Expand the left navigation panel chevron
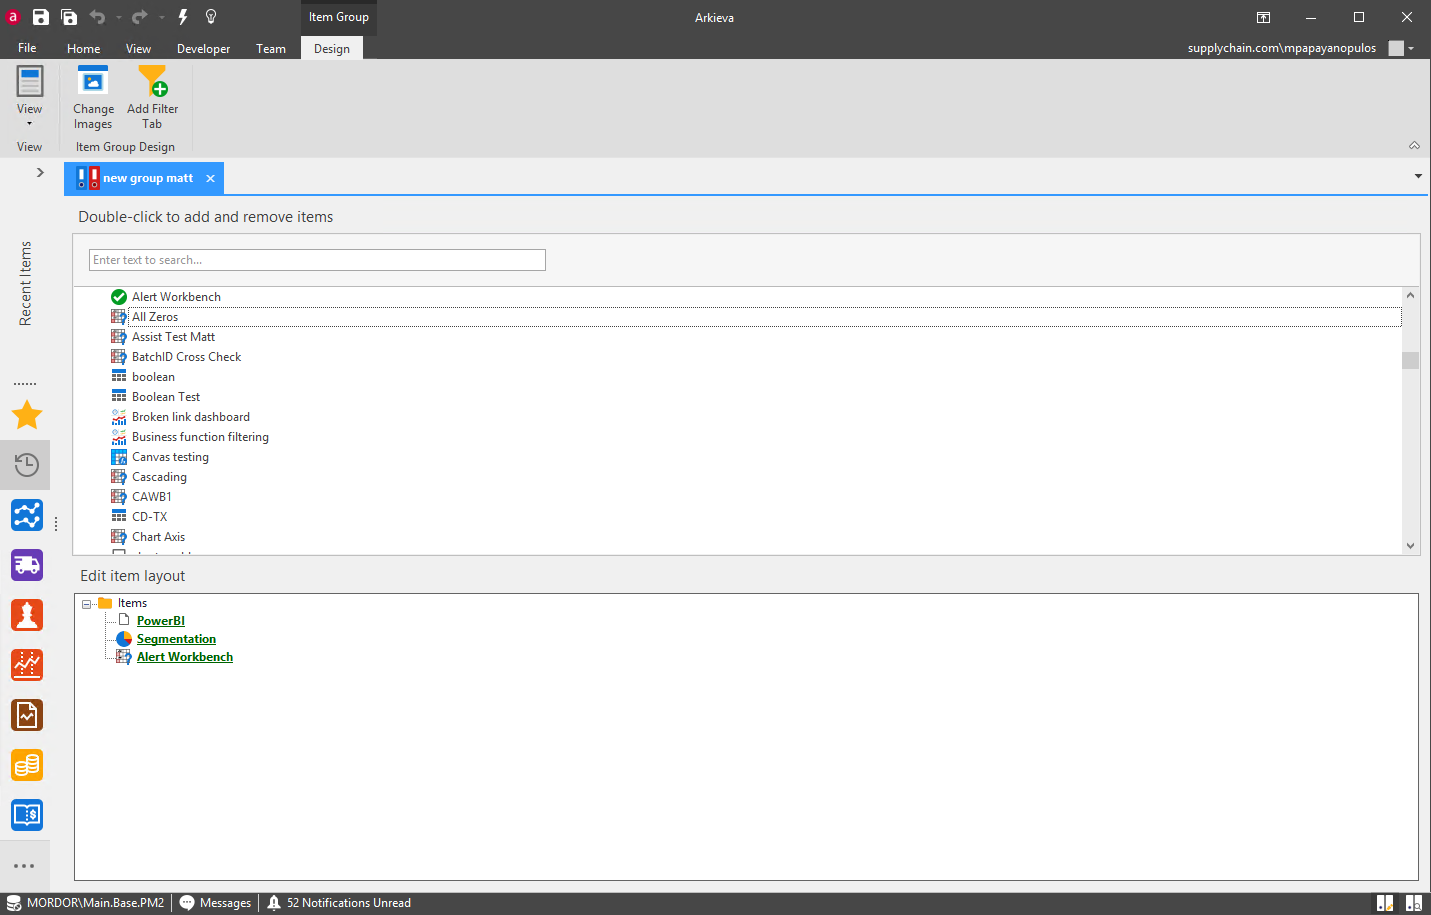This screenshot has width=1431, height=915. 40,172
